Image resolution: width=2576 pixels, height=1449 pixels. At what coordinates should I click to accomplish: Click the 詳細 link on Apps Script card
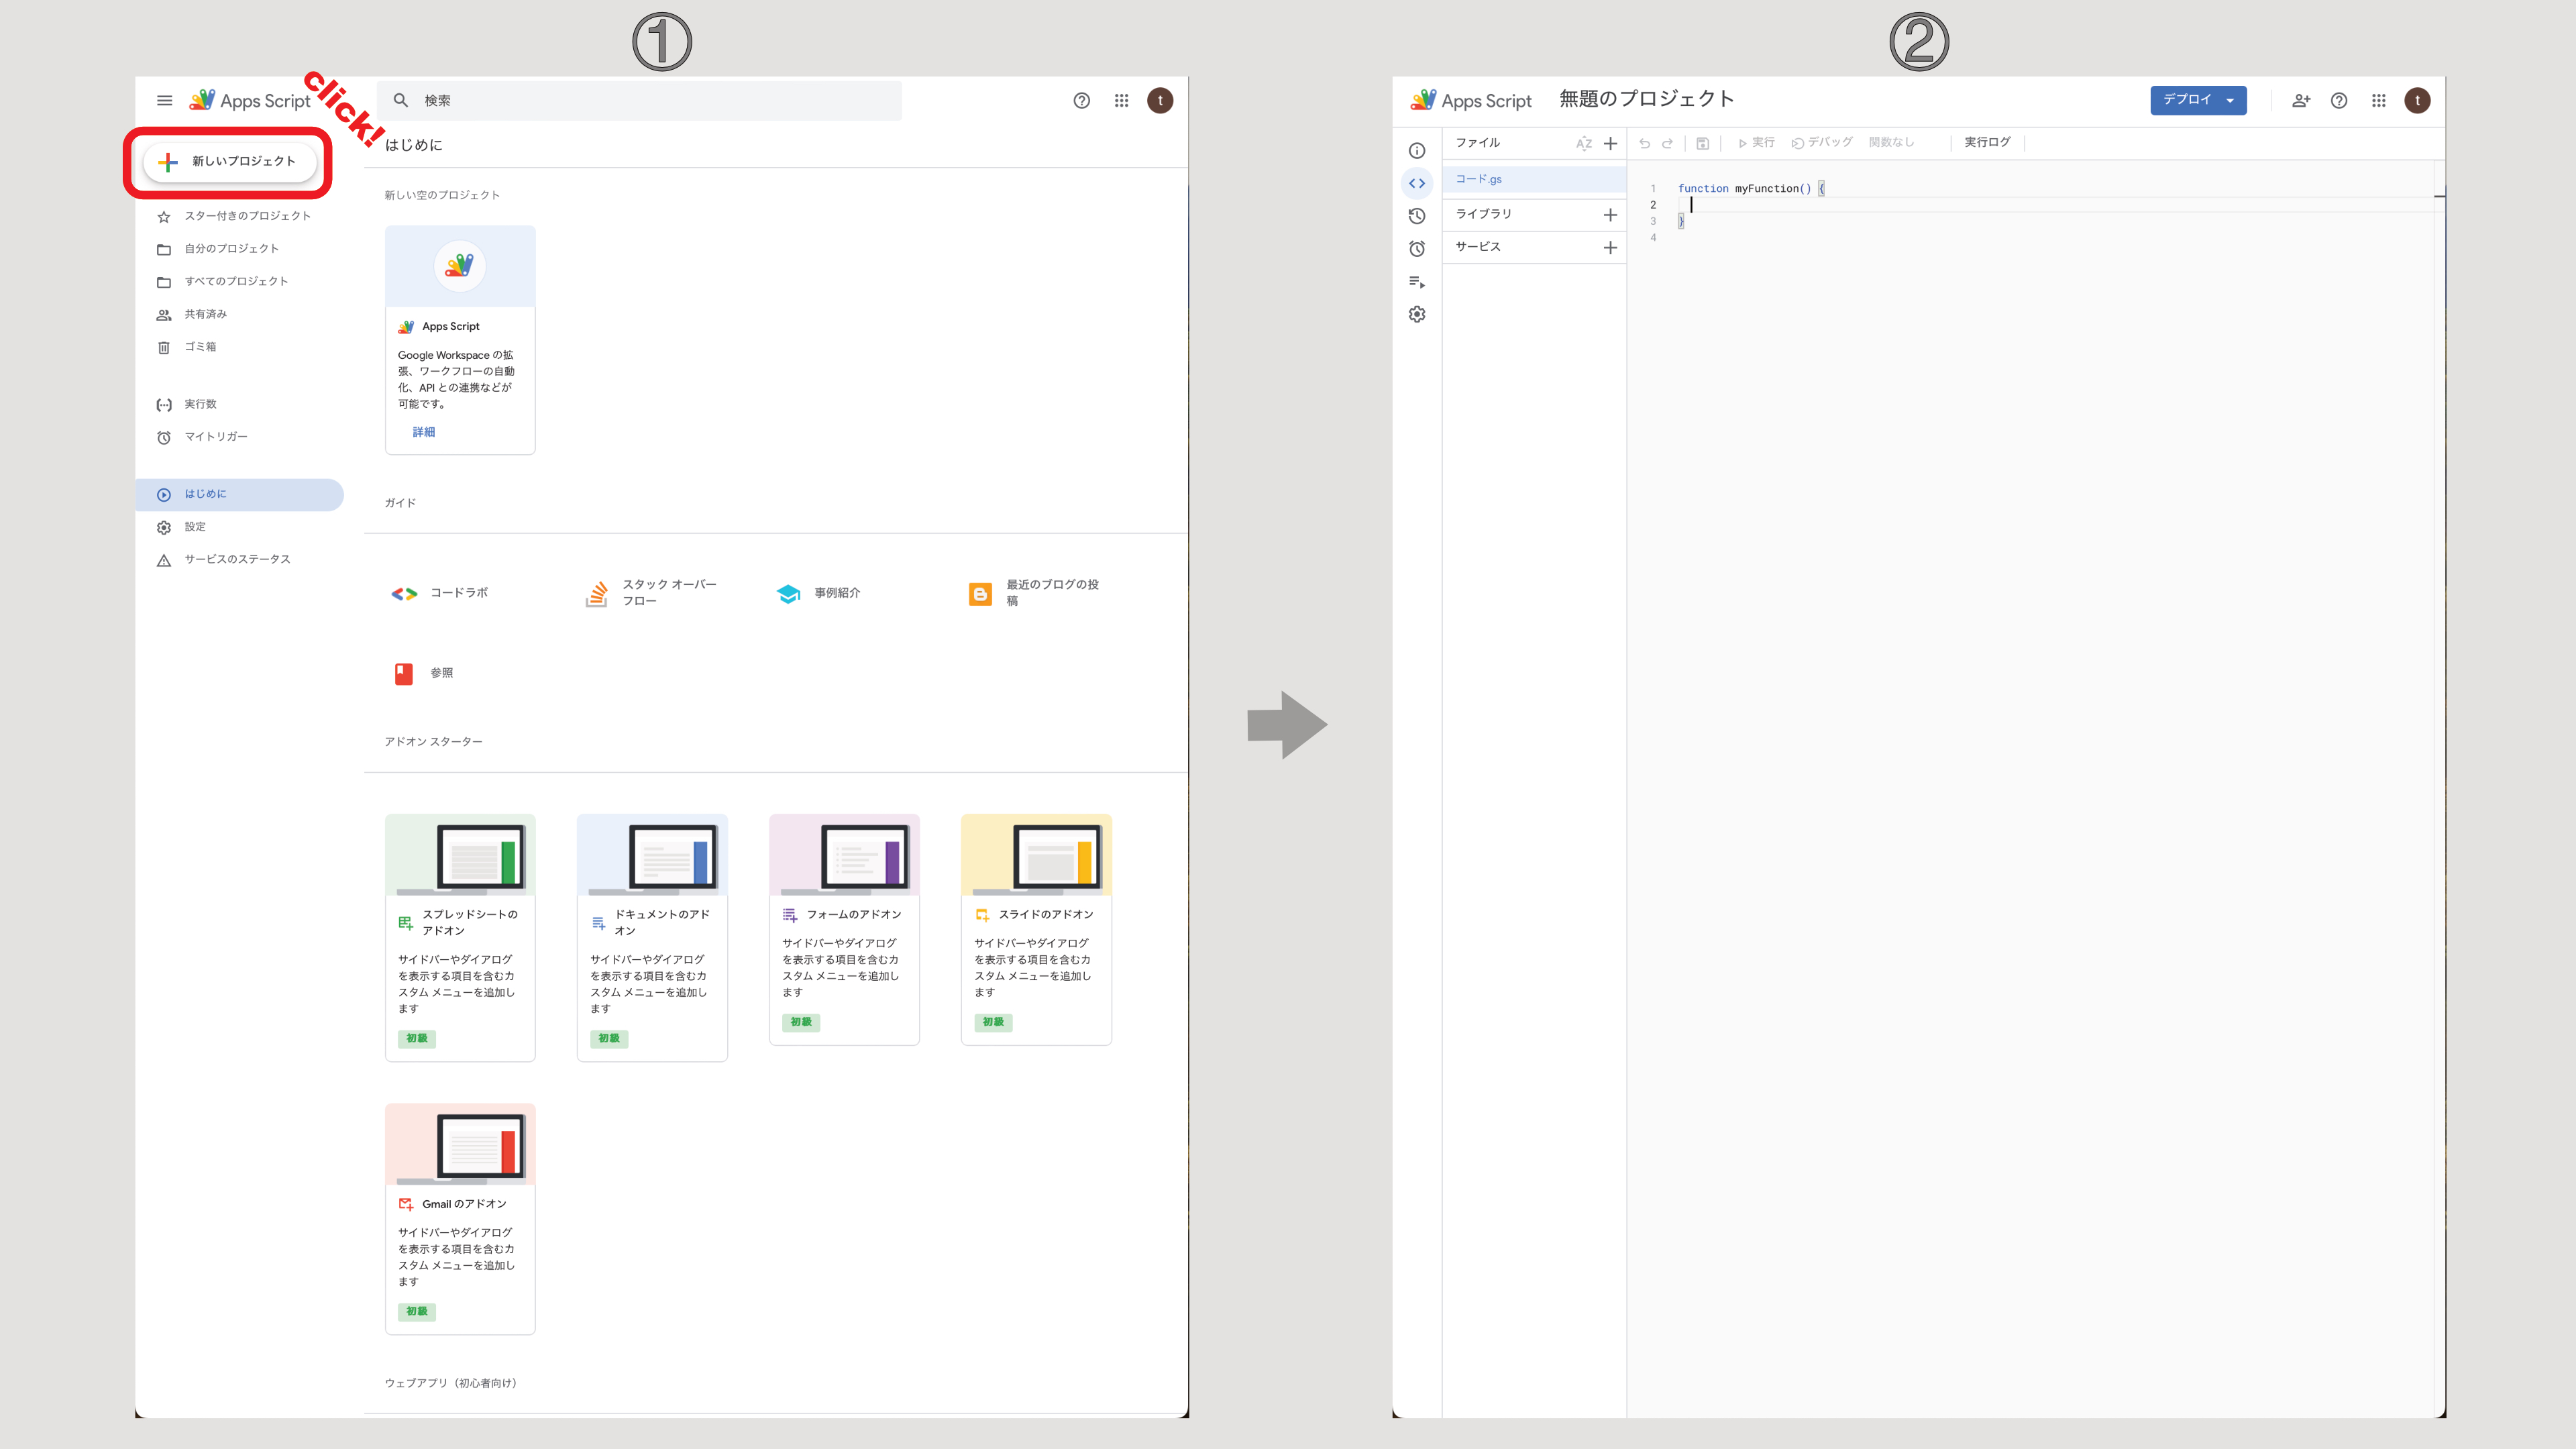click(x=424, y=432)
